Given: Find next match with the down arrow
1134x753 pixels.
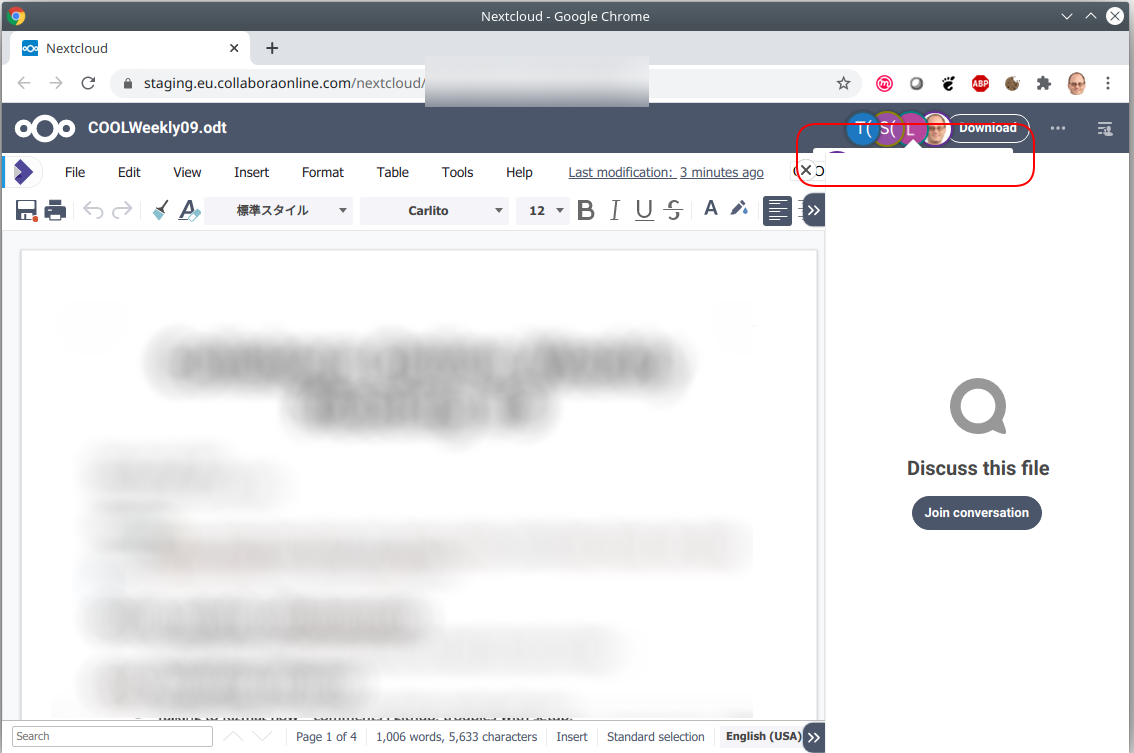Looking at the screenshot, I should [262, 736].
